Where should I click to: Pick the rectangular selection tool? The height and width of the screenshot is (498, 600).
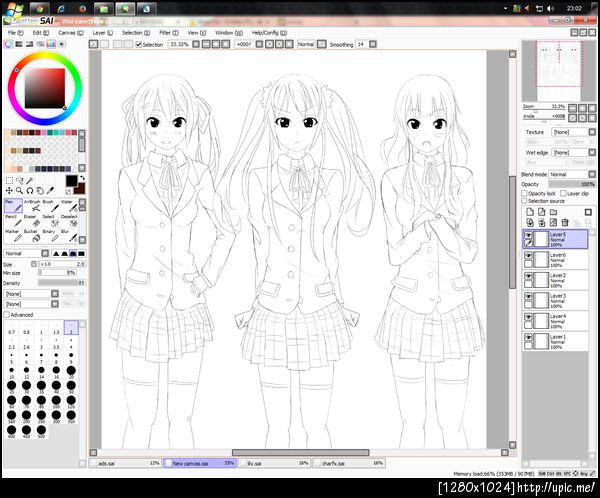[9, 181]
